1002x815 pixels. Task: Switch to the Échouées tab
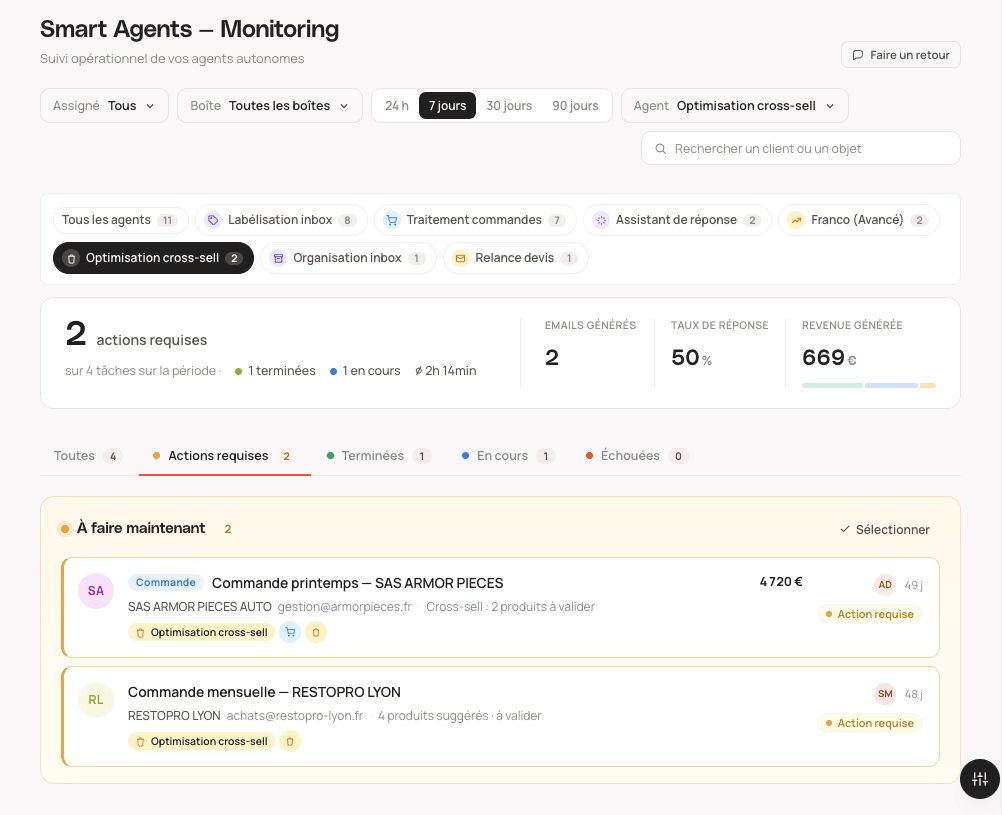(636, 456)
